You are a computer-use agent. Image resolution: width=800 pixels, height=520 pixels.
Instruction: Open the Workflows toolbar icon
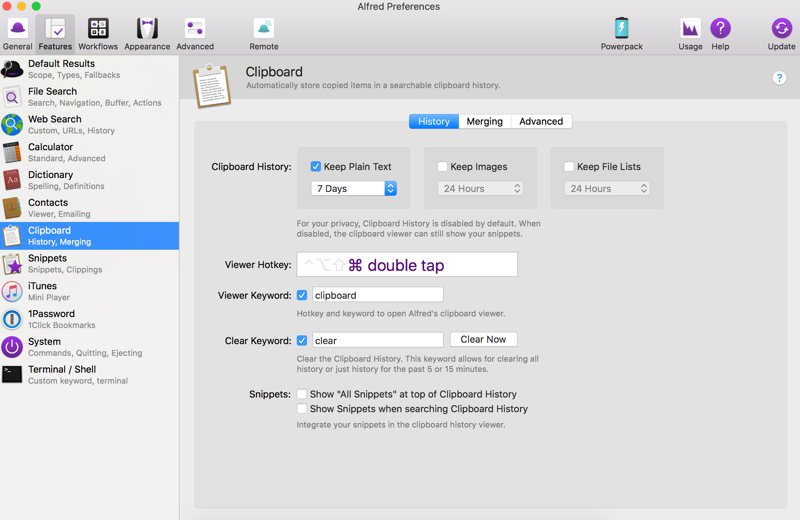pyautogui.click(x=98, y=29)
